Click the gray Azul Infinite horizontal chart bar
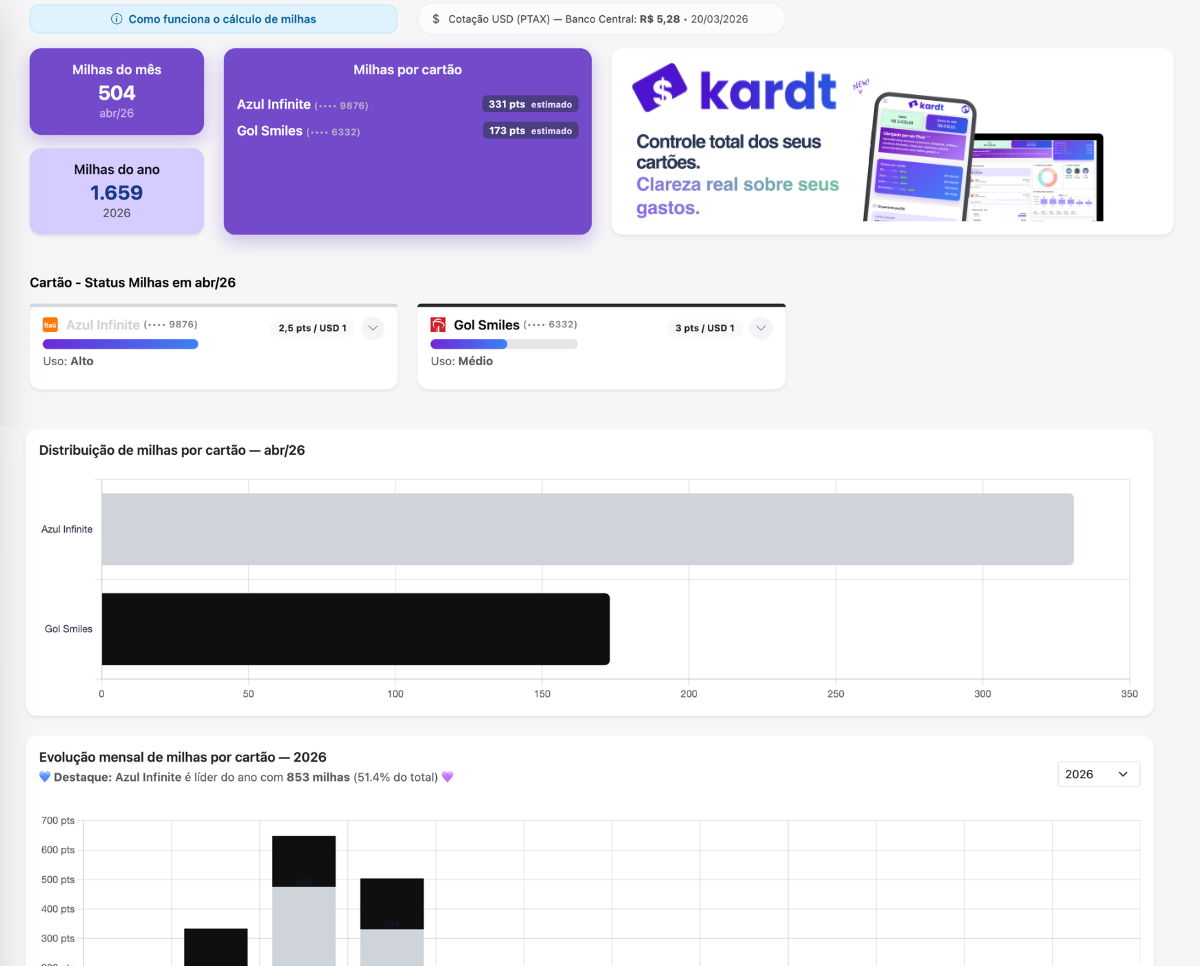 click(587, 529)
